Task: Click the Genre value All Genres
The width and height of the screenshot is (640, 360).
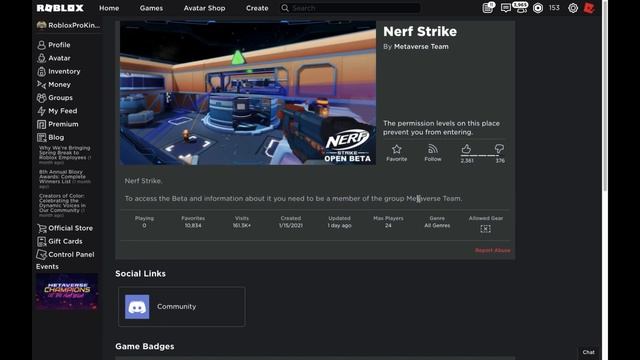Action: tap(437, 226)
